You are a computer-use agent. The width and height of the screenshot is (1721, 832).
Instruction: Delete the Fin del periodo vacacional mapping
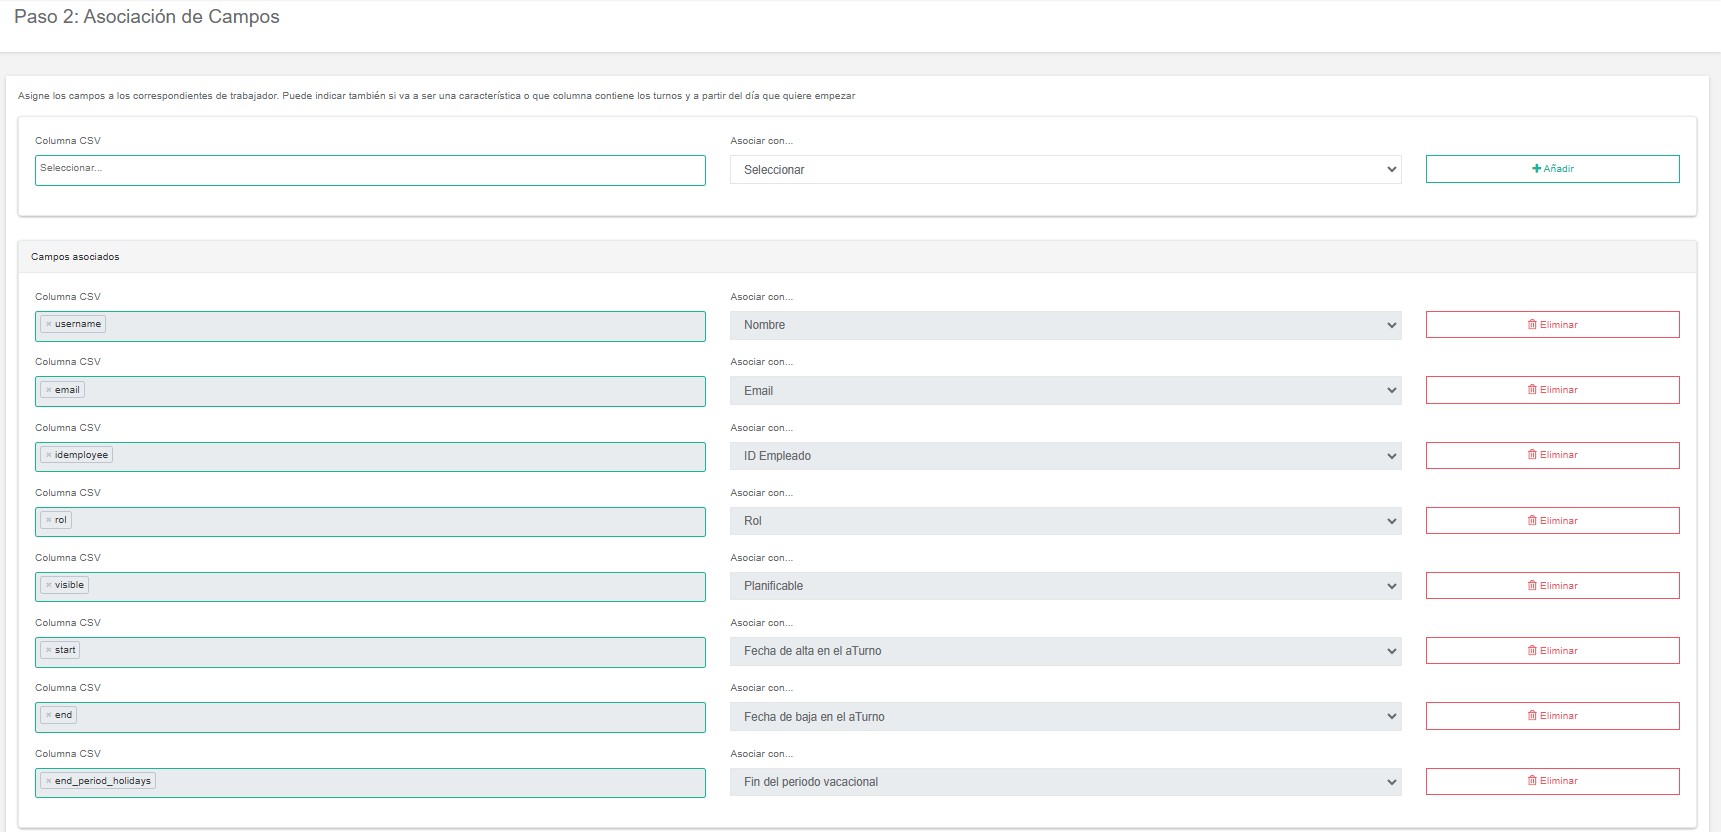pyautogui.click(x=1552, y=781)
